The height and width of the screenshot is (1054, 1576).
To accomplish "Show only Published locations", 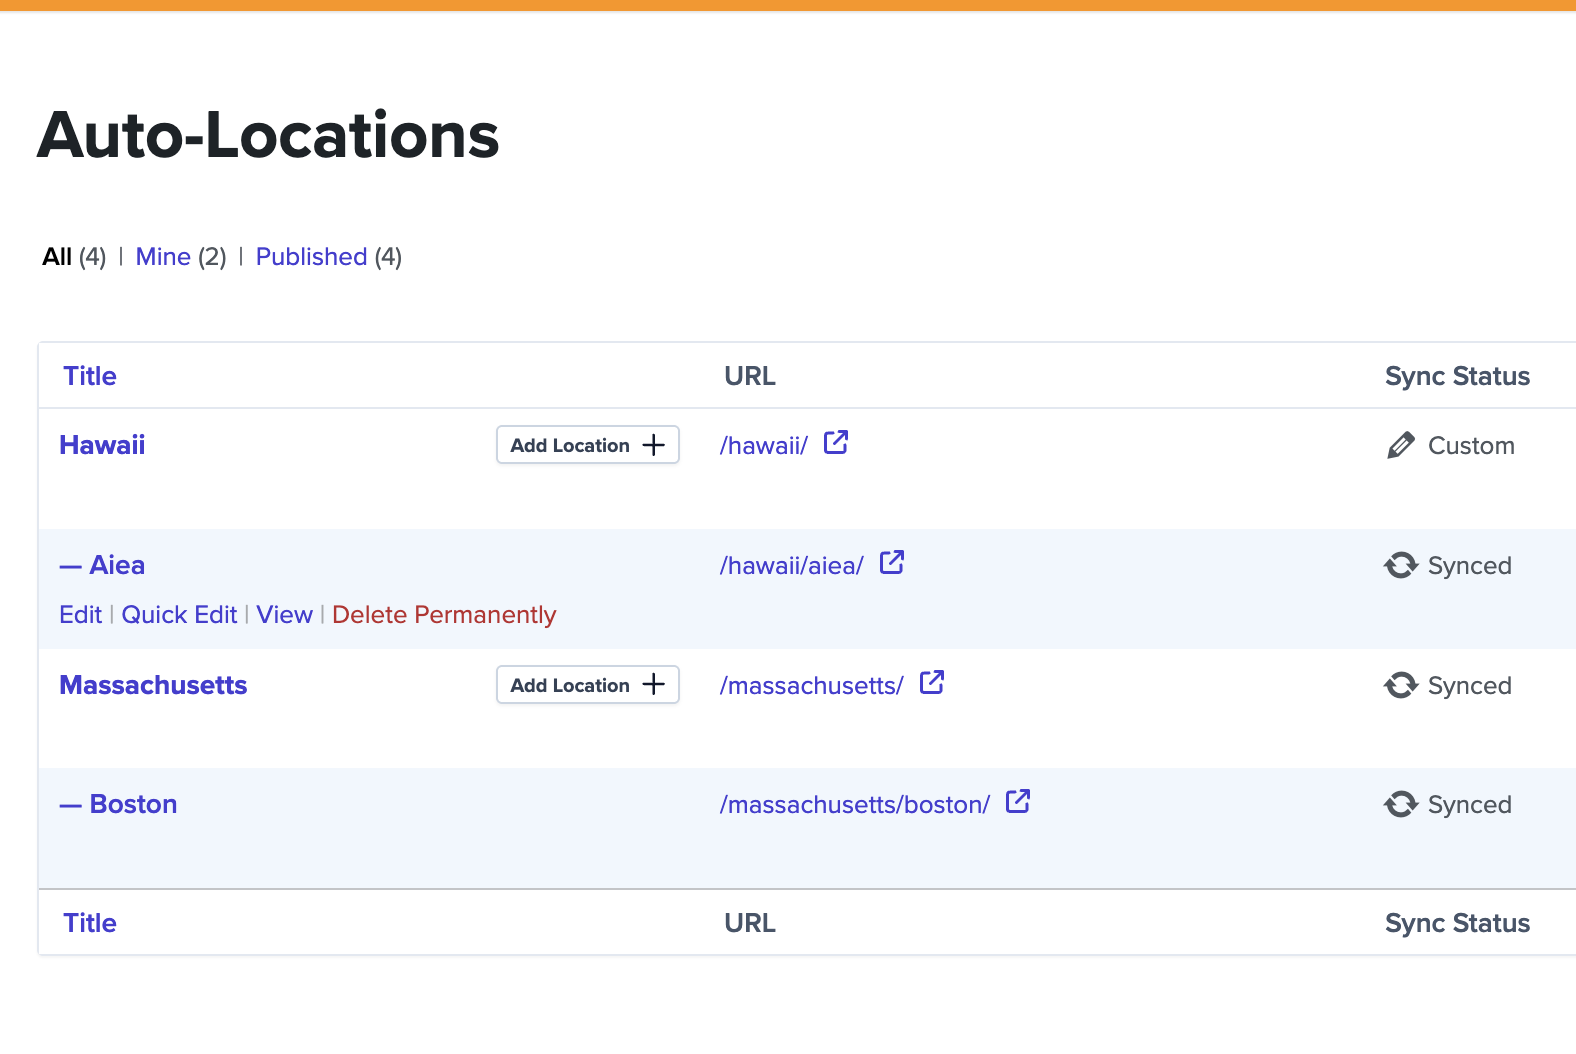I will (311, 257).
